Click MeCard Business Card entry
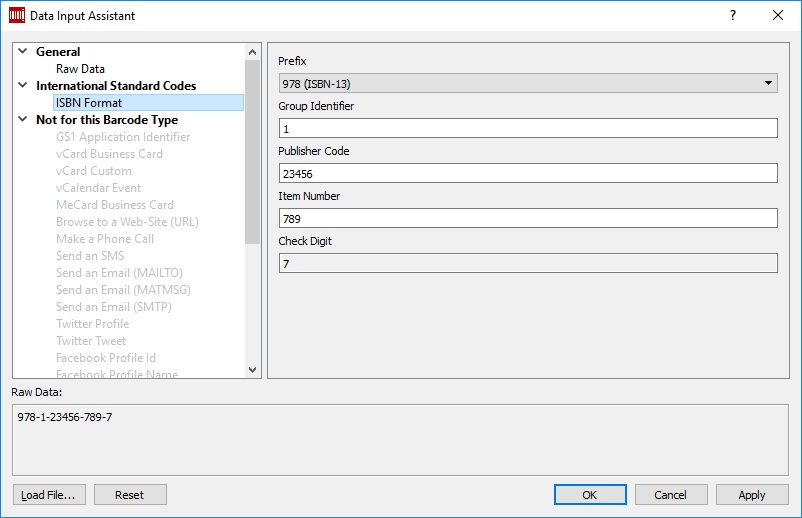 click(115, 205)
